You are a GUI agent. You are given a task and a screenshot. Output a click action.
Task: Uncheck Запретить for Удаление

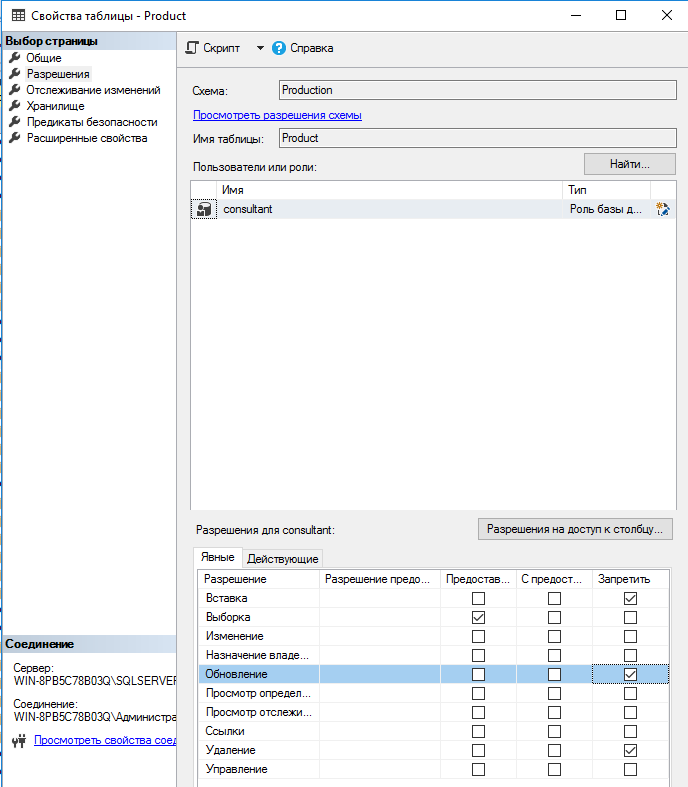pyautogui.click(x=630, y=750)
